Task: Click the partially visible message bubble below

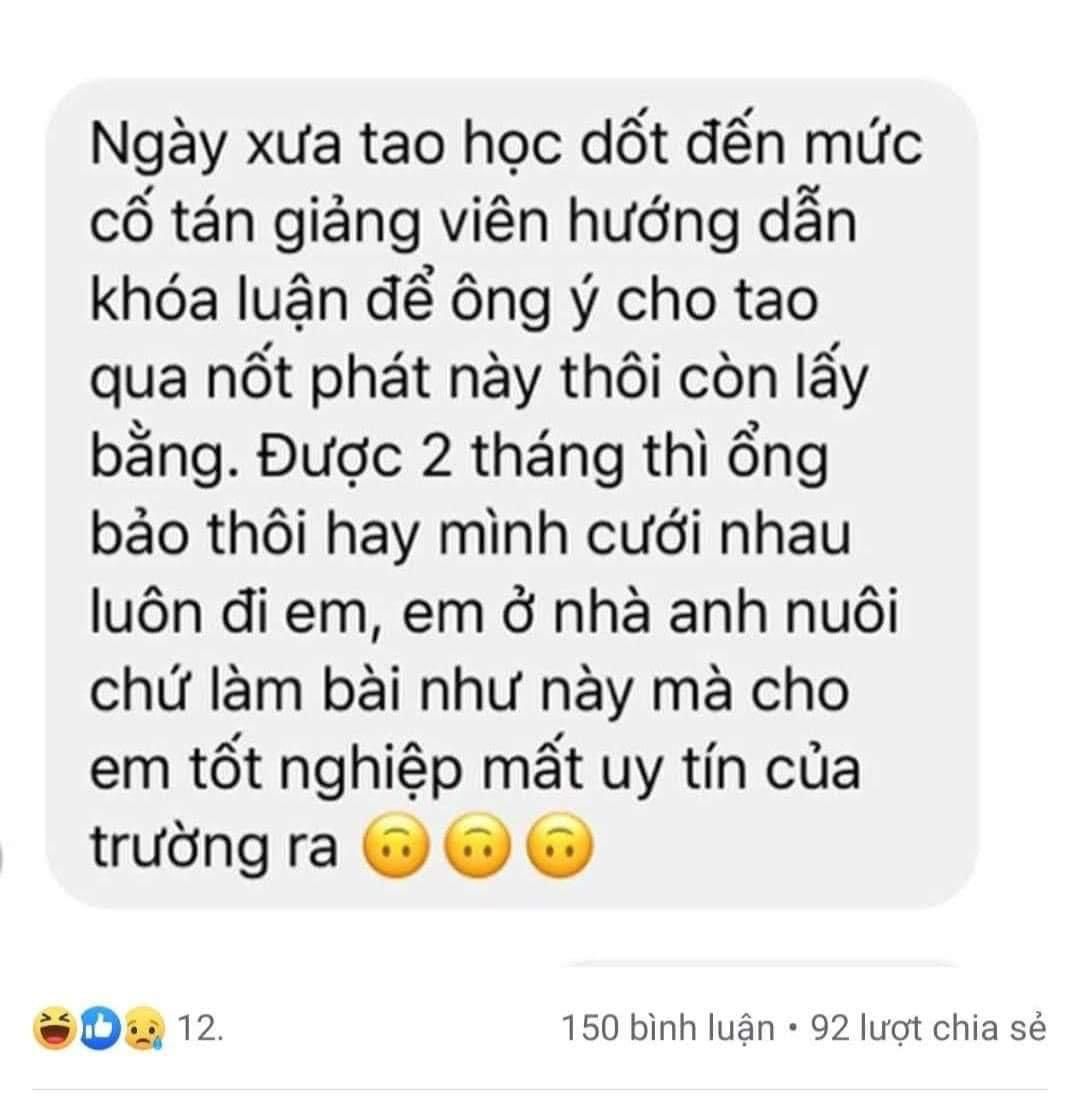Action: click(760, 964)
